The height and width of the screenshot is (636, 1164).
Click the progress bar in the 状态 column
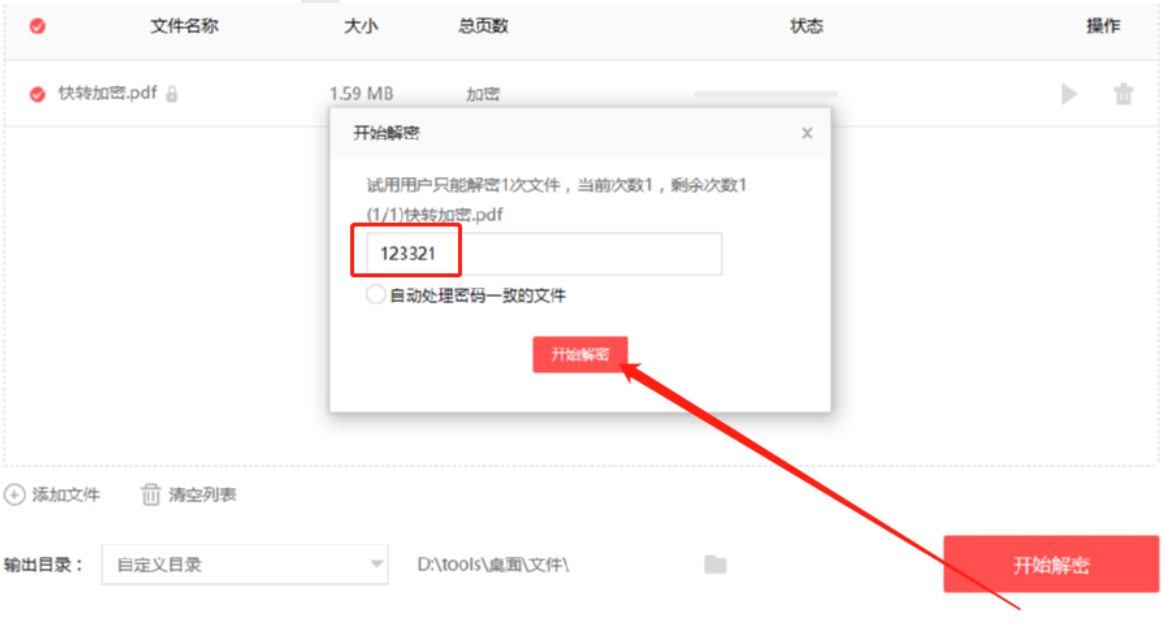[766, 94]
